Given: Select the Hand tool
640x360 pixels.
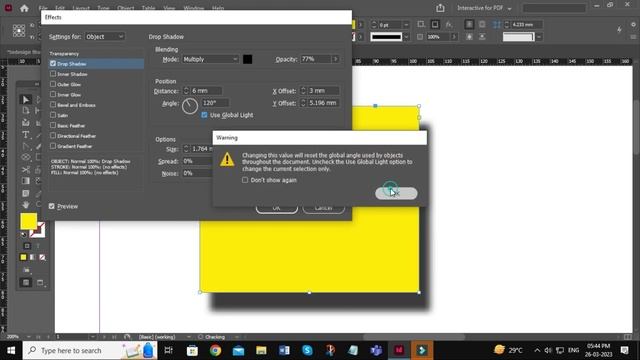Looking at the screenshot, I should click(25, 204).
